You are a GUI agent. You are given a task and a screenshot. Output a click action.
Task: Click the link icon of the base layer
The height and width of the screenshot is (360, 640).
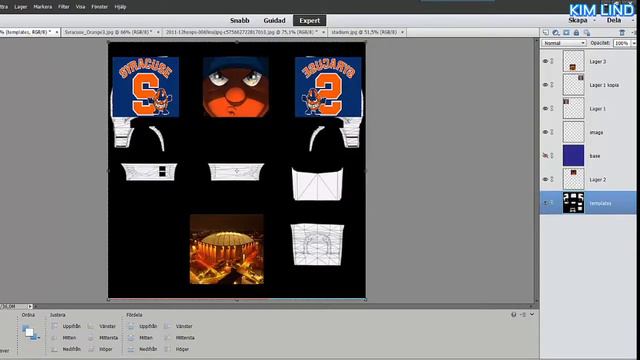pos(552,156)
